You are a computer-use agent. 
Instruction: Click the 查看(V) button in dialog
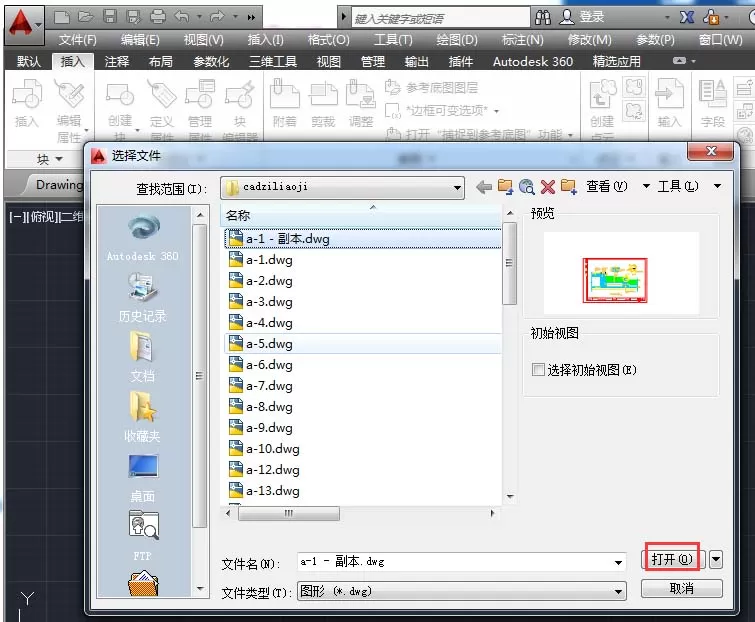(x=607, y=186)
